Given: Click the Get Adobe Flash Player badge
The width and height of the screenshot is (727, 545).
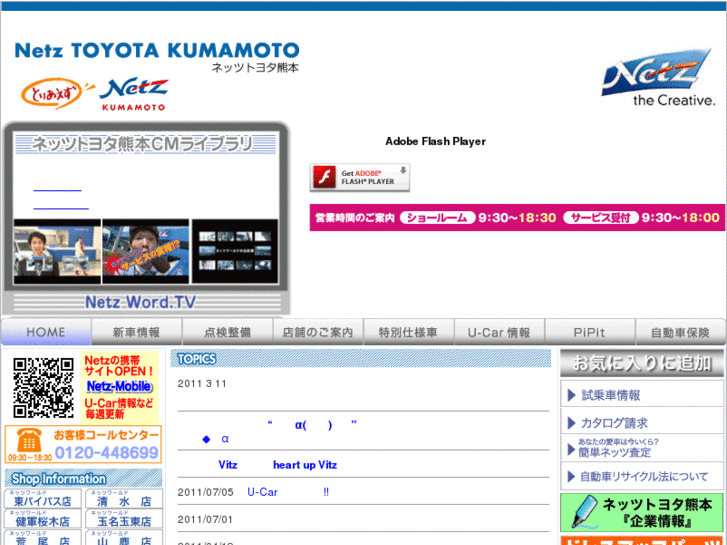Looking at the screenshot, I should [360, 177].
